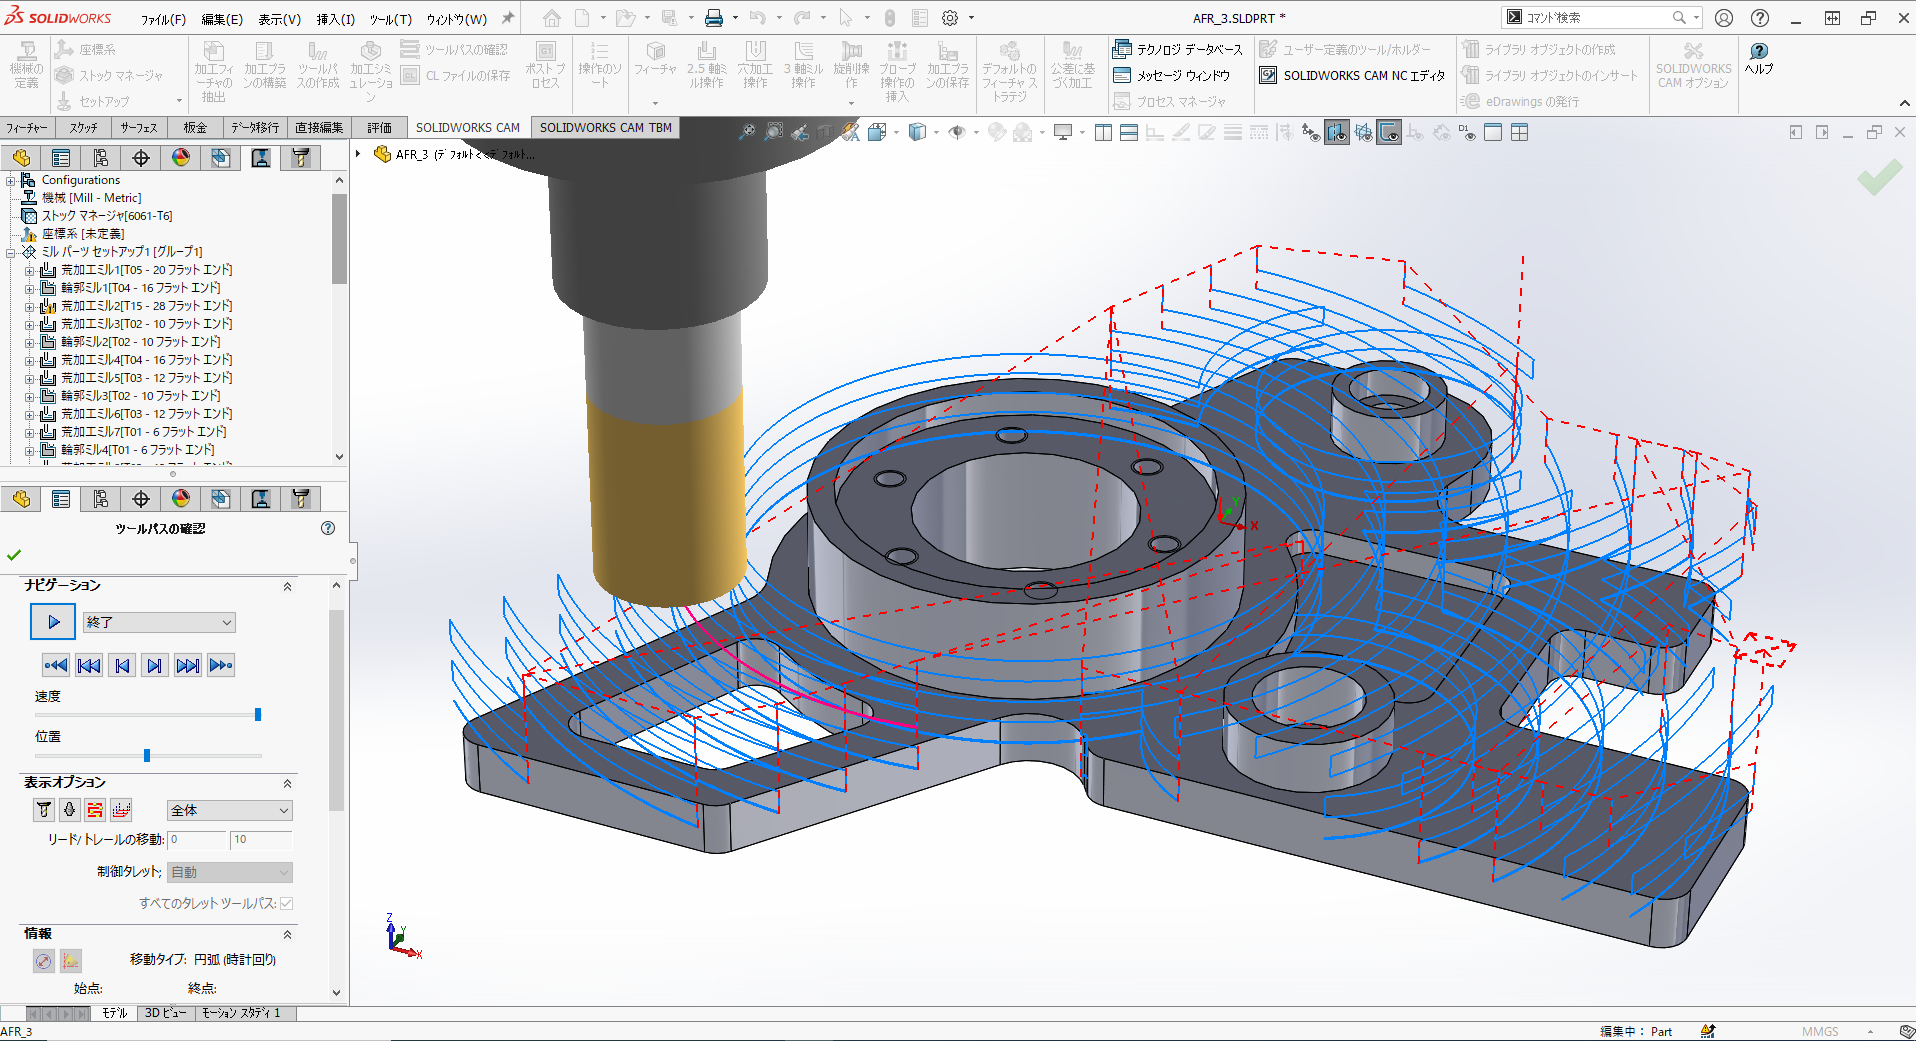The width and height of the screenshot is (1916, 1041).
Task: Toggle tool display icon in 表示オプション
Action: (44, 810)
